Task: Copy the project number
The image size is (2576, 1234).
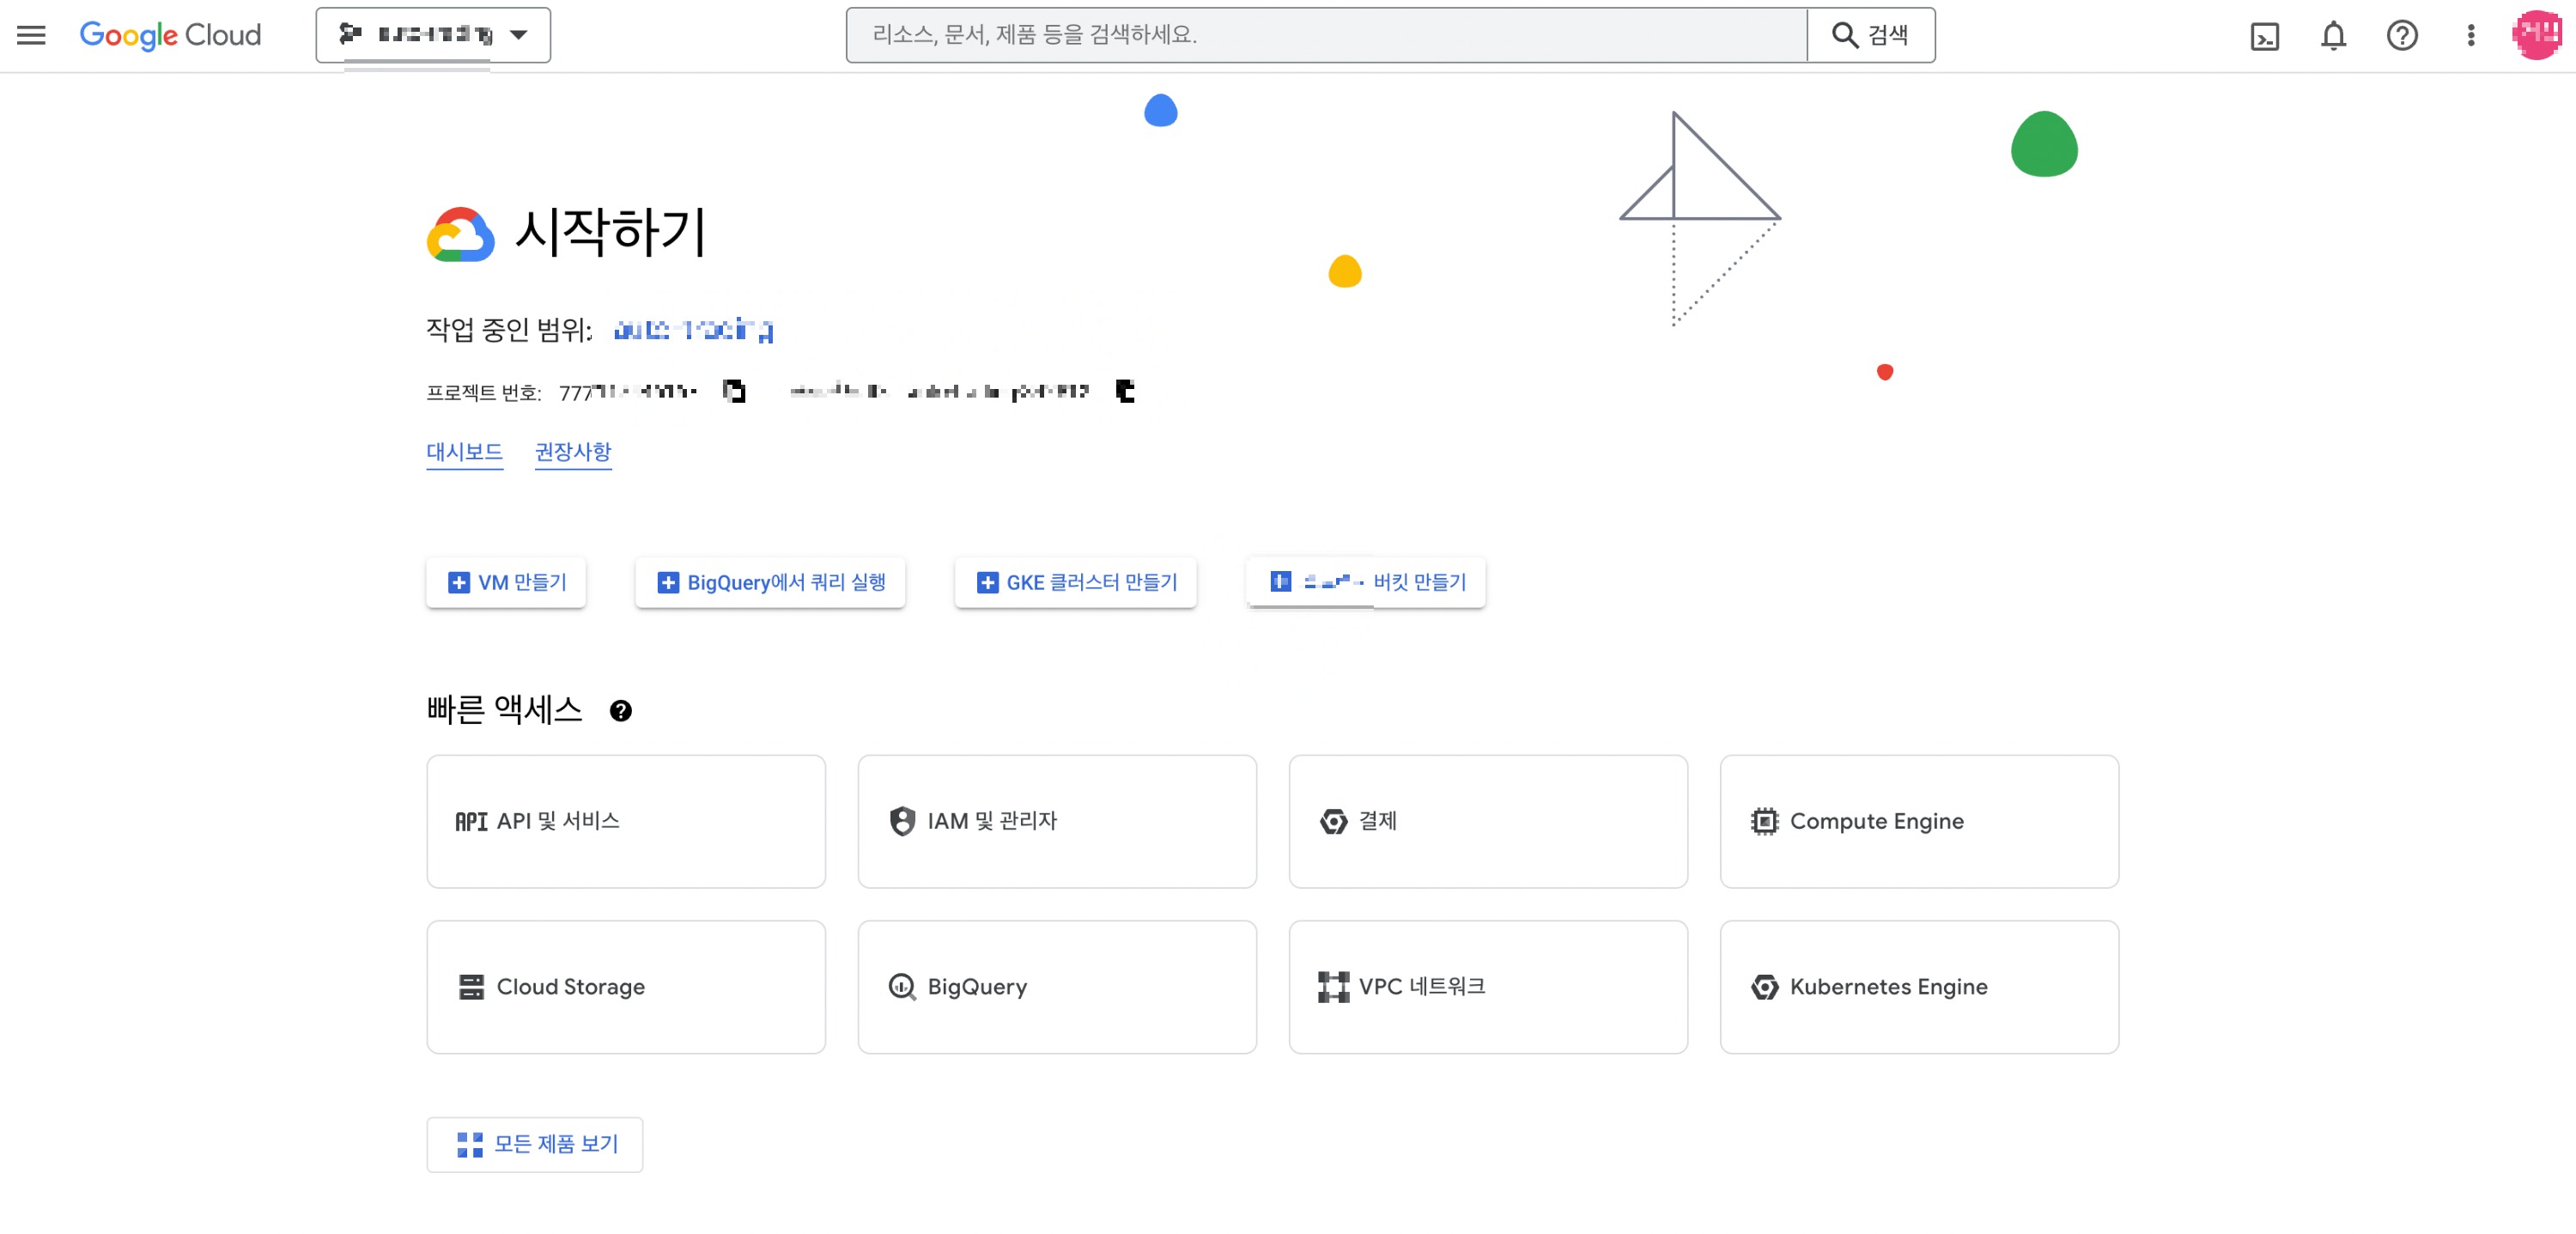Action: (734, 391)
